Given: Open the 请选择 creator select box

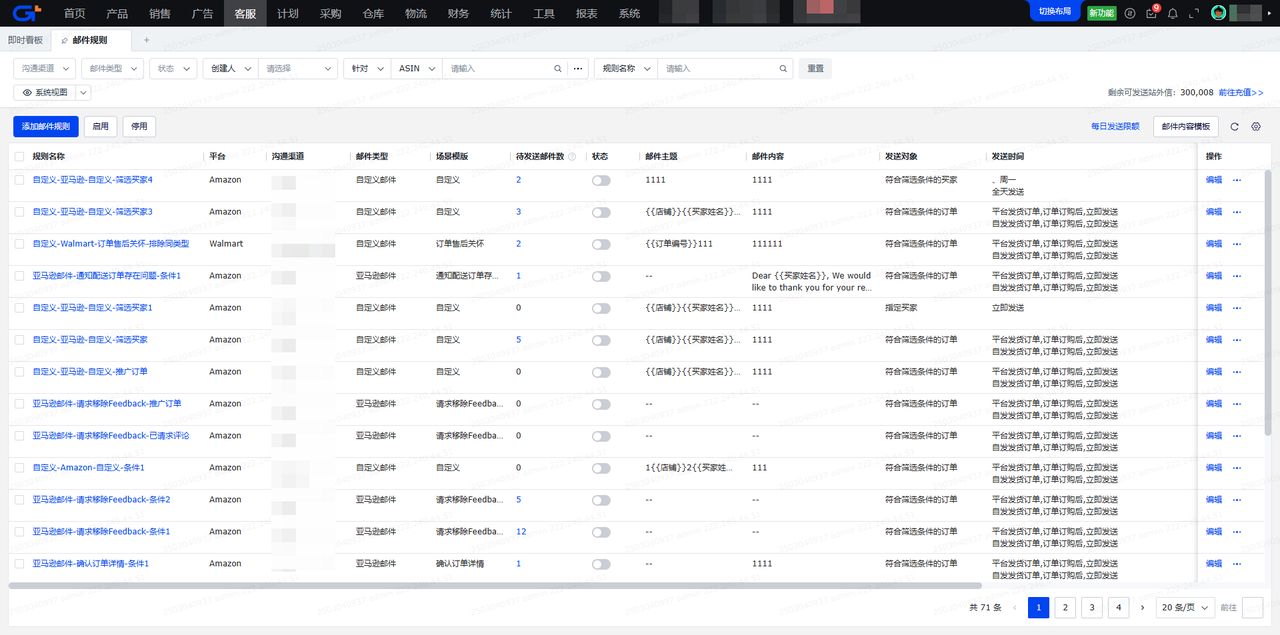Looking at the screenshot, I should coord(298,69).
